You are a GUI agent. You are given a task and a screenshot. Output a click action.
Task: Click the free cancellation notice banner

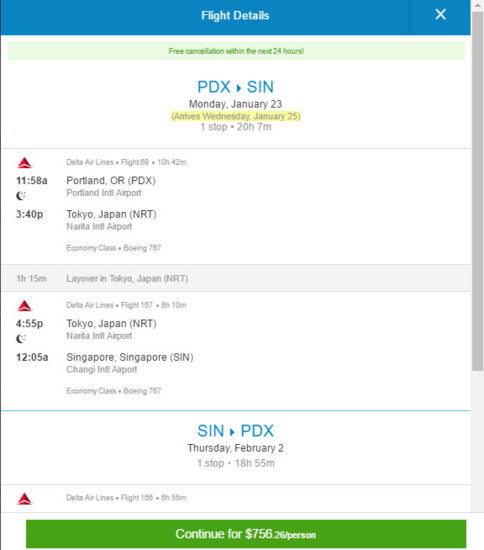tap(236, 51)
